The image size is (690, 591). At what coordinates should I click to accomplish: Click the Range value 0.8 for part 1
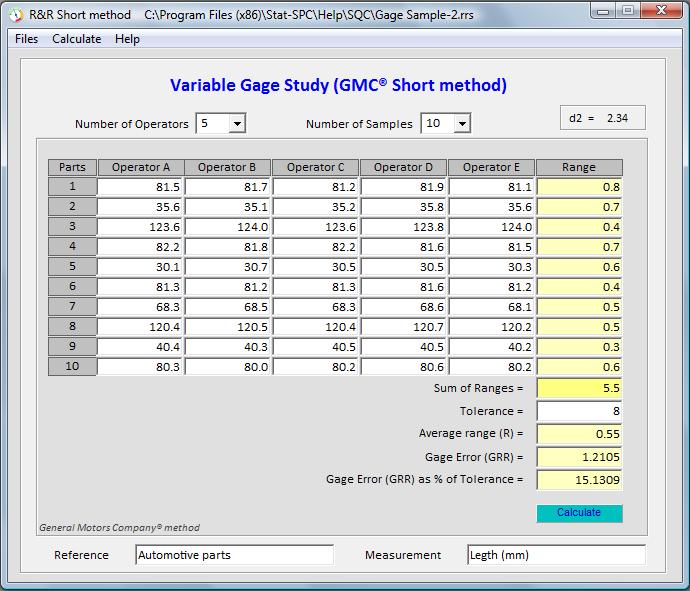click(579, 187)
